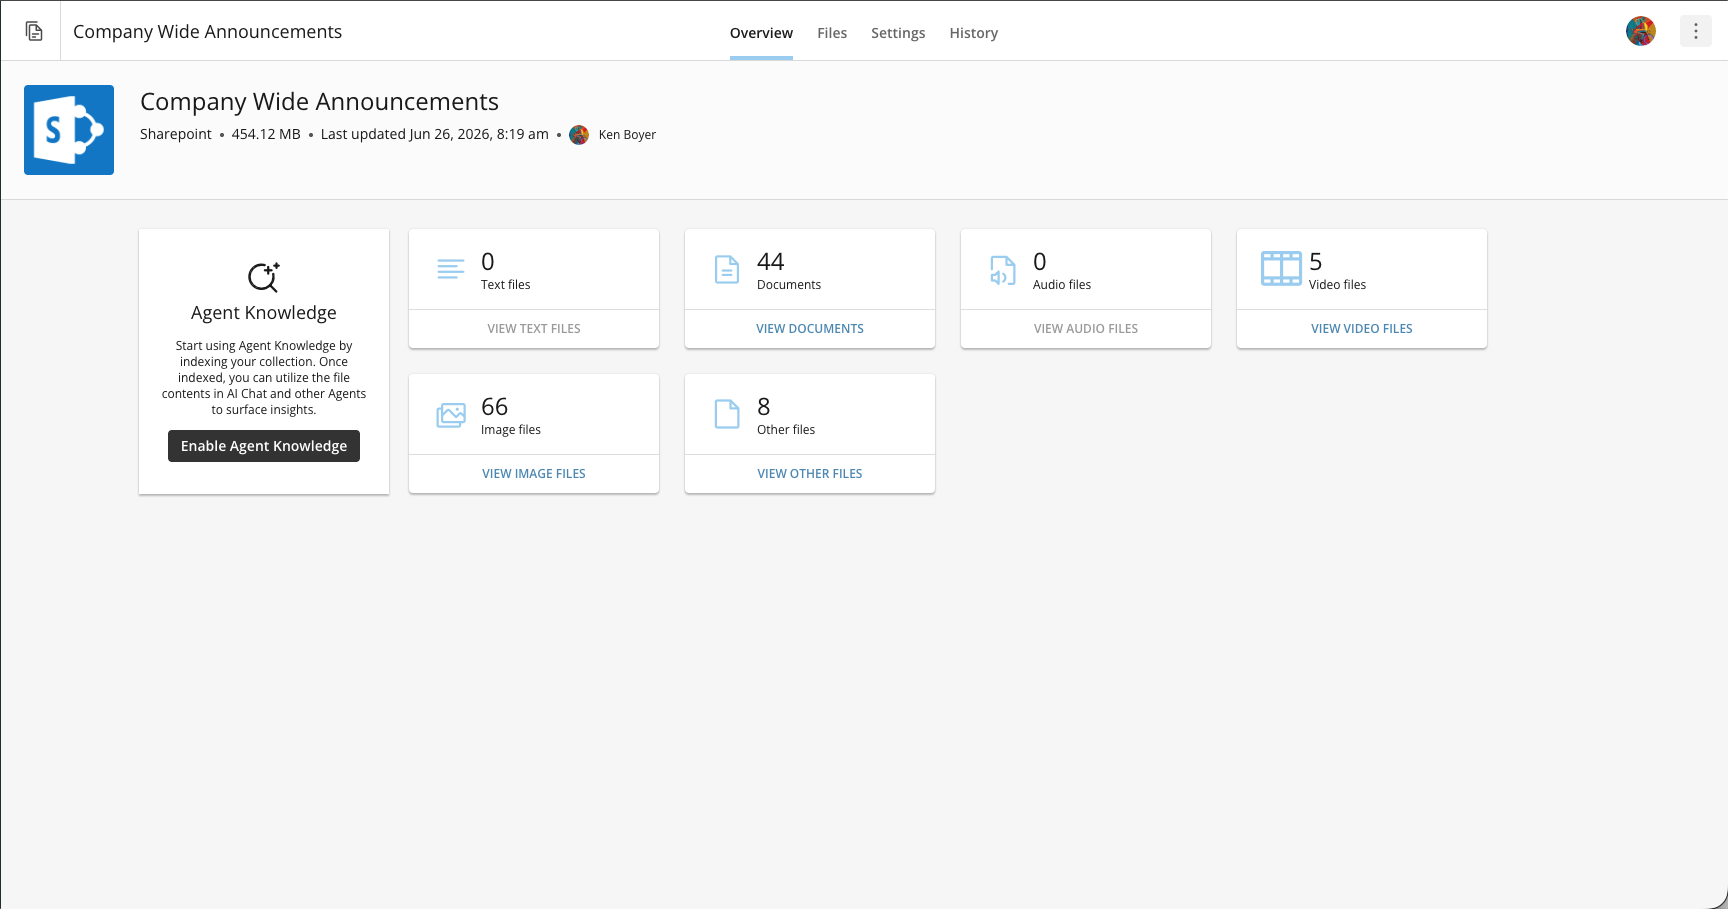Screen dimensions: 1728x909
Task: Click View Documents link
Action: [x=810, y=329]
